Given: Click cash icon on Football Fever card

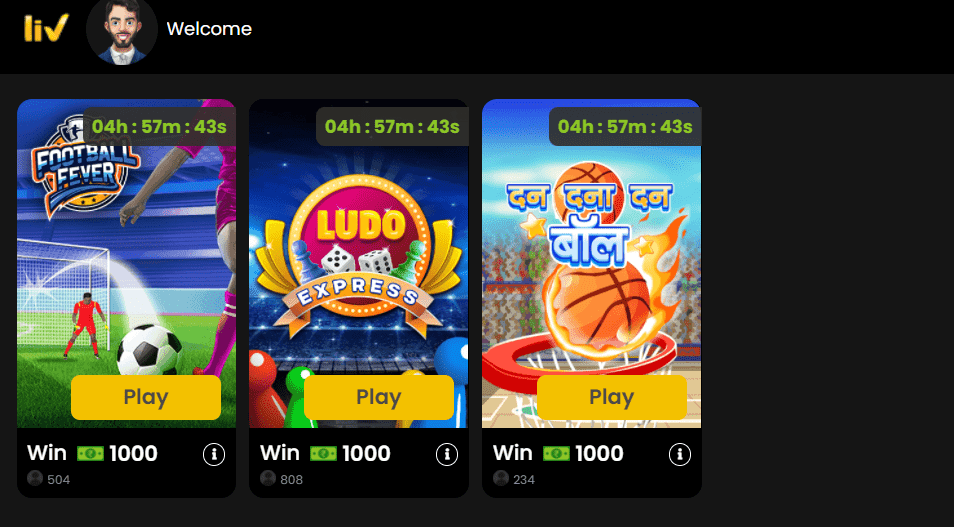Looking at the screenshot, I should [x=91, y=453].
